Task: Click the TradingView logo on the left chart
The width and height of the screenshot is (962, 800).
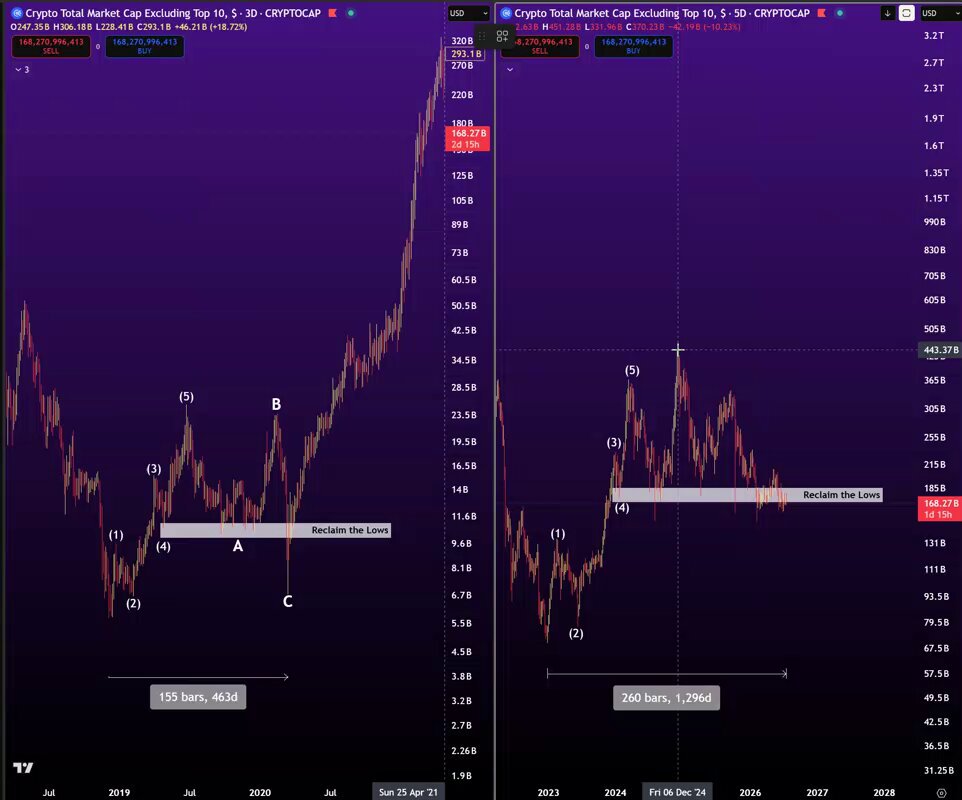Action: [x=23, y=767]
